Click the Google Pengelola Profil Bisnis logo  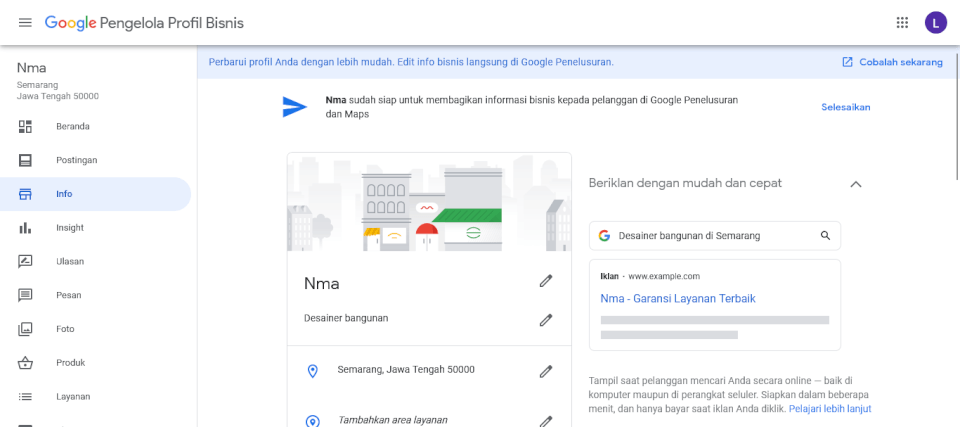point(144,23)
